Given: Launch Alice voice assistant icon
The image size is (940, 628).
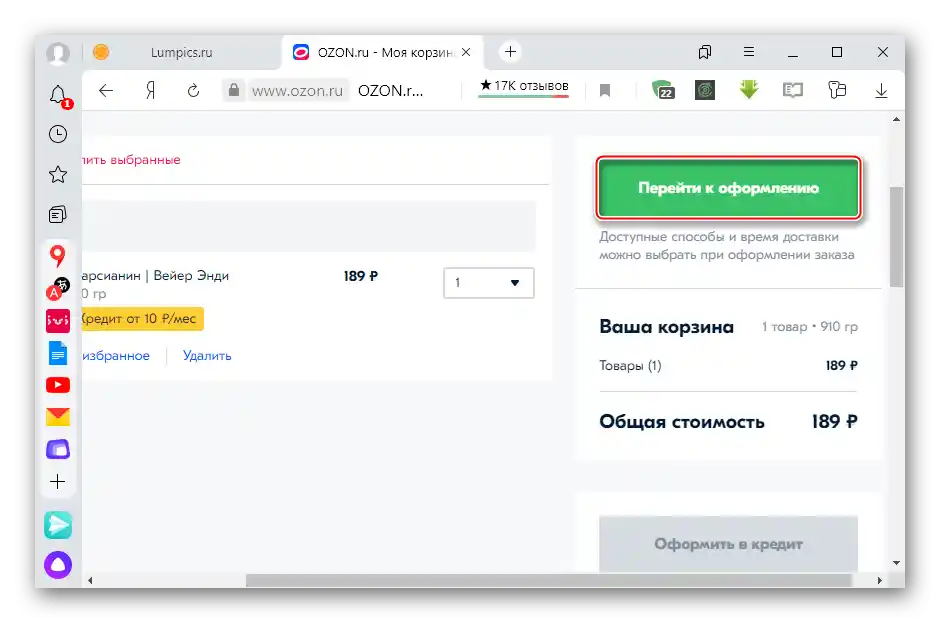Looking at the screenshot, I should click(x=58, y=564).
